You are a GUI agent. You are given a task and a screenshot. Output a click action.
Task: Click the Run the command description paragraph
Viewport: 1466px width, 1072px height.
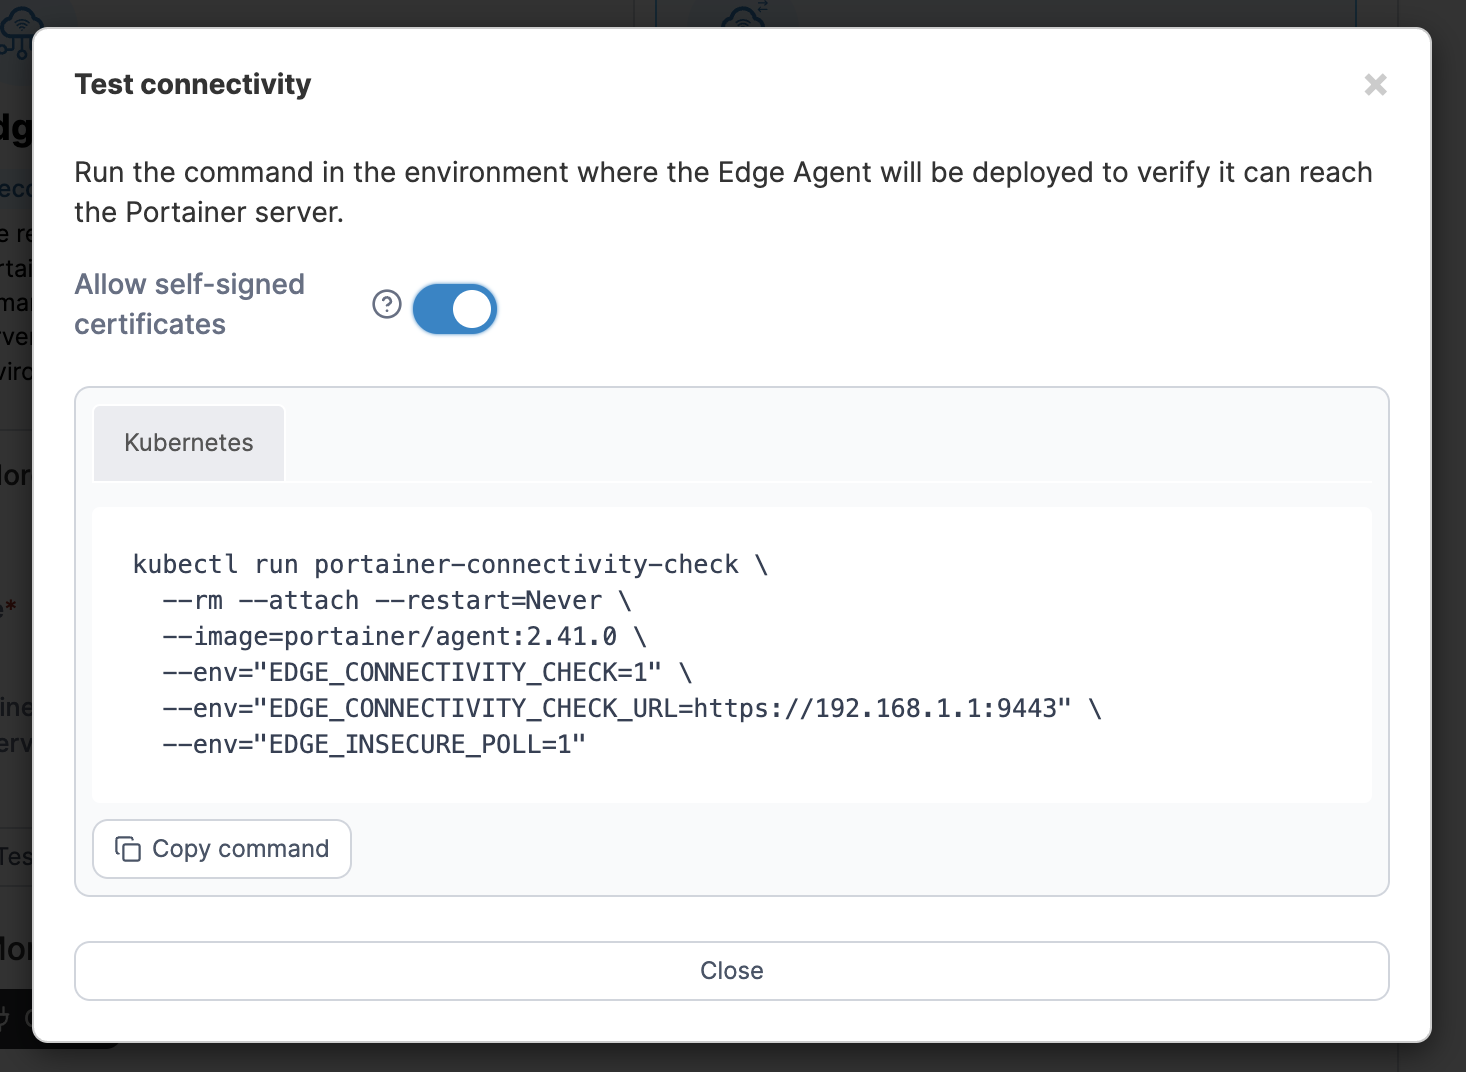pyautogui.click(x=723, y=192)
